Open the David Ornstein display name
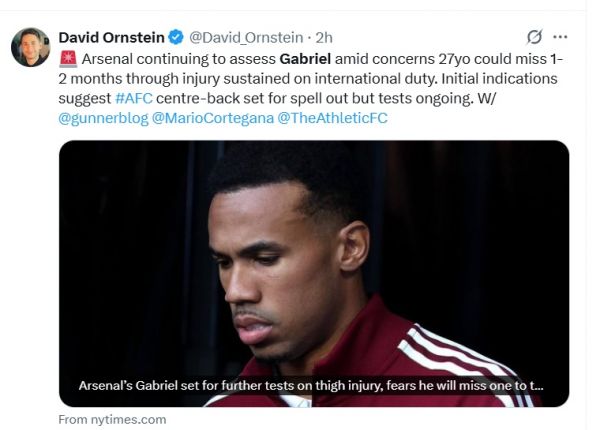Image resolution: width=600 pixels, height=430 pixels. (112, 37)
